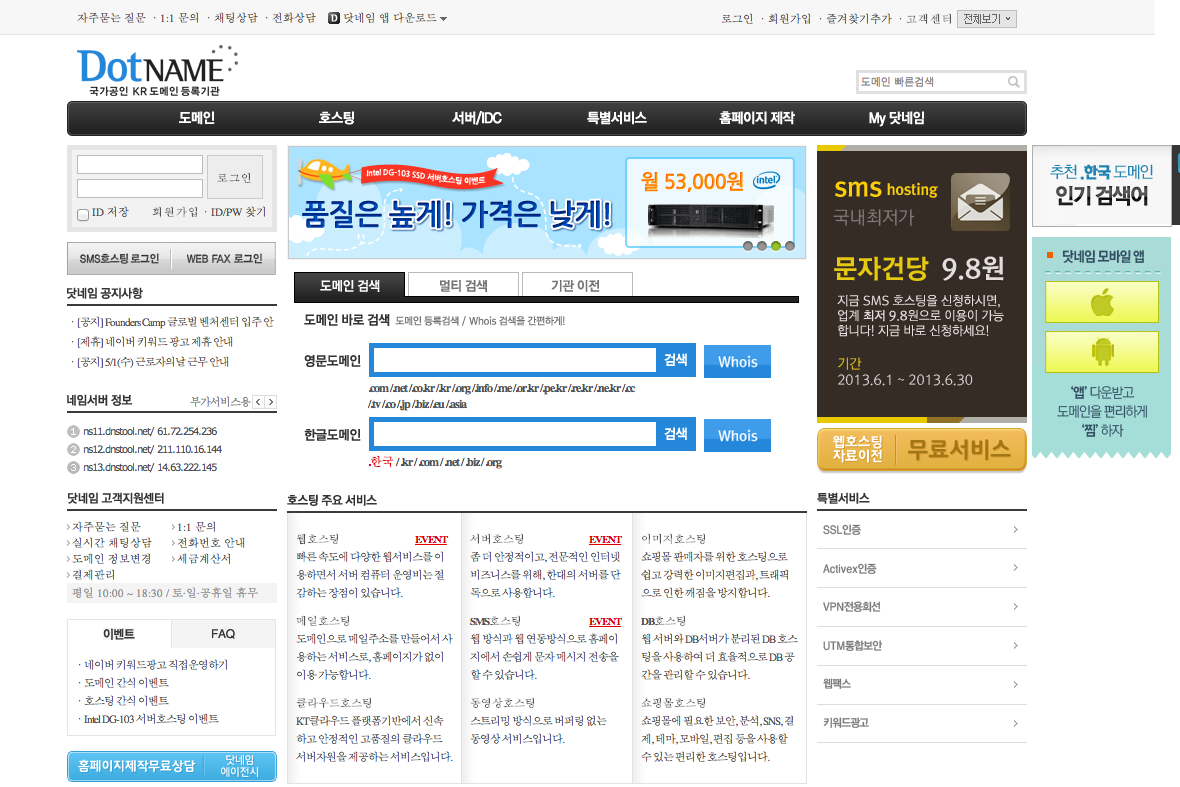Focus the login ID input field
The image size is (1180, 787).
click(140, 165)
